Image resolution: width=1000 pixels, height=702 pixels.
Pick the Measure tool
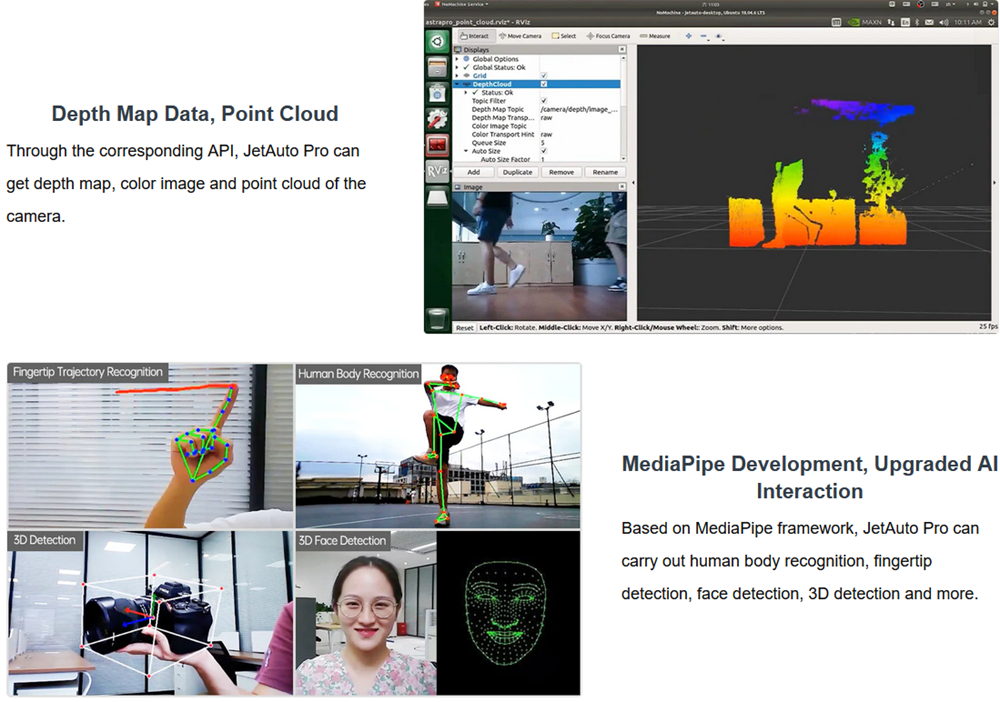coord(658,36)
